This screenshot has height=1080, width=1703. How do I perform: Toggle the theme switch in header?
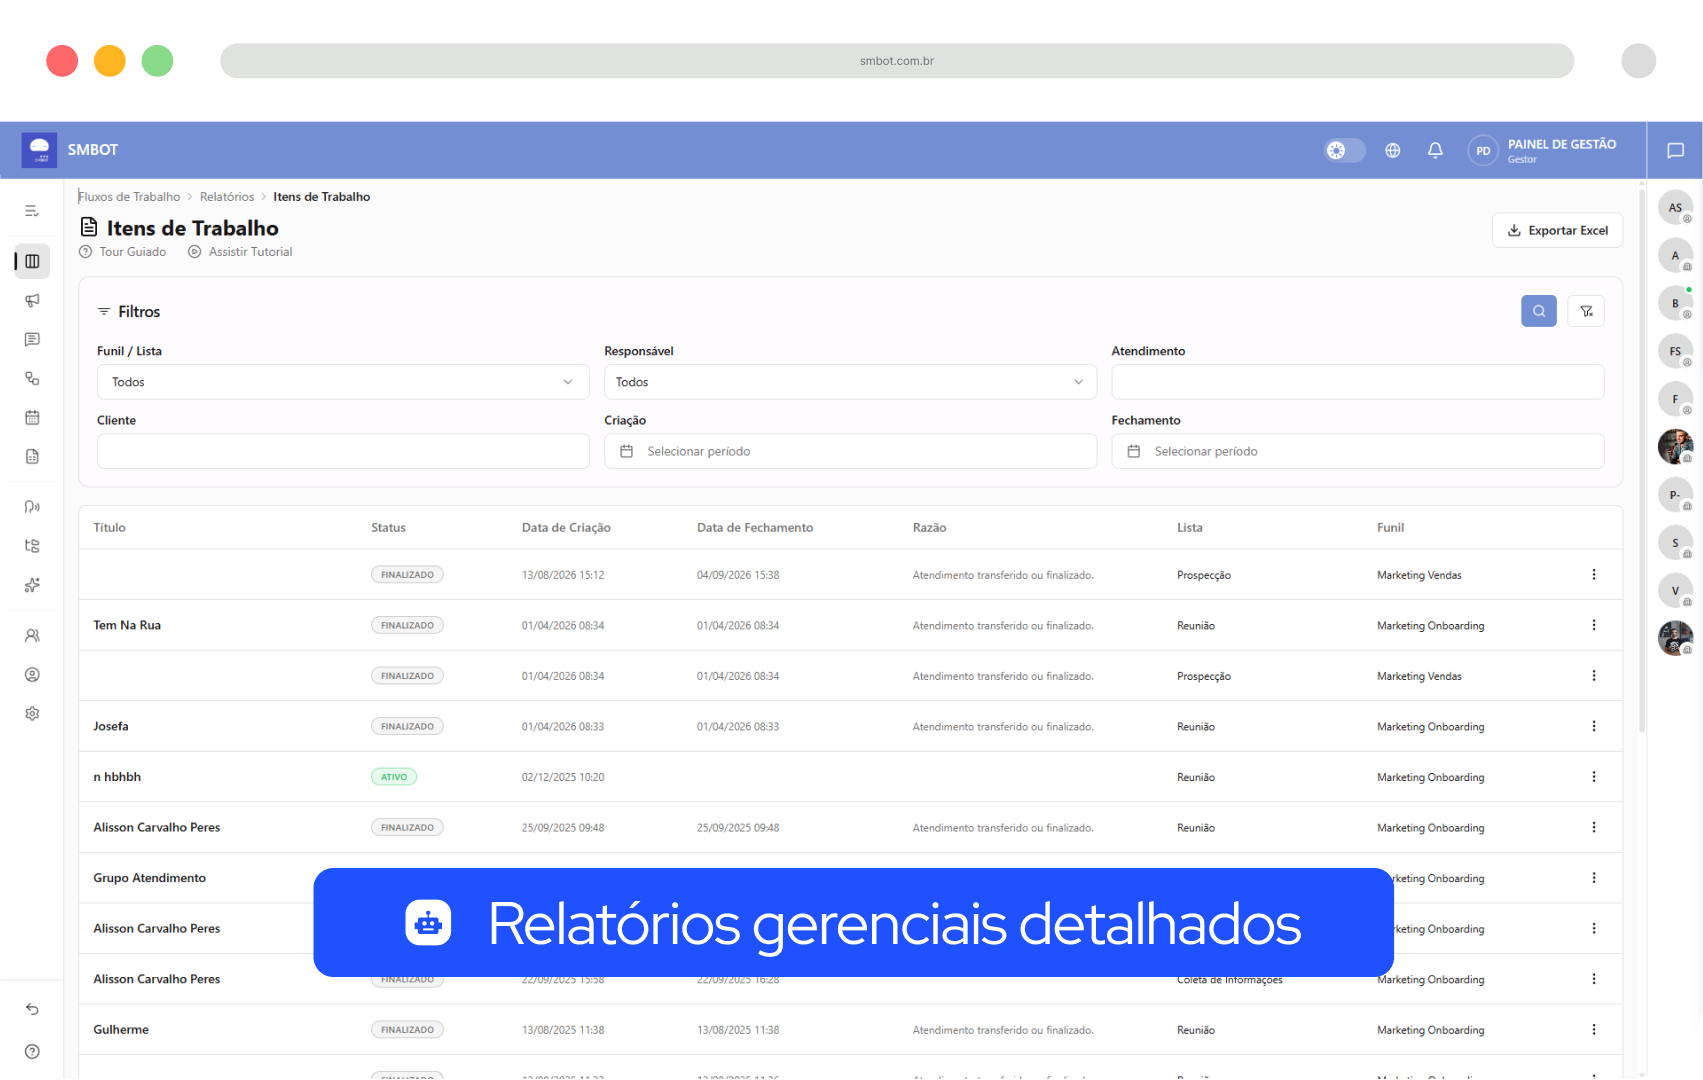tap(1344, 150)
